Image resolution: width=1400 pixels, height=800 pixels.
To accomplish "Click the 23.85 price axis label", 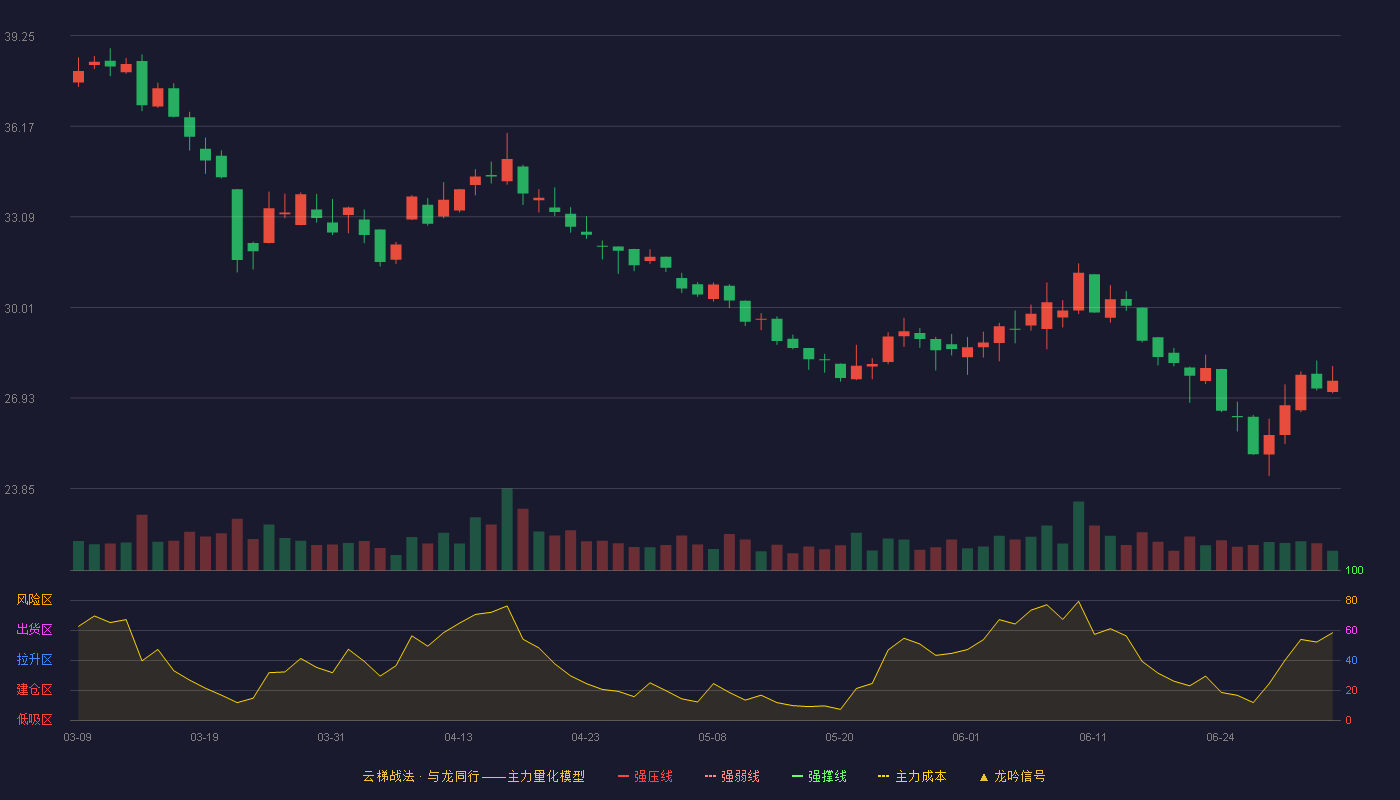I will pos(19,489).
